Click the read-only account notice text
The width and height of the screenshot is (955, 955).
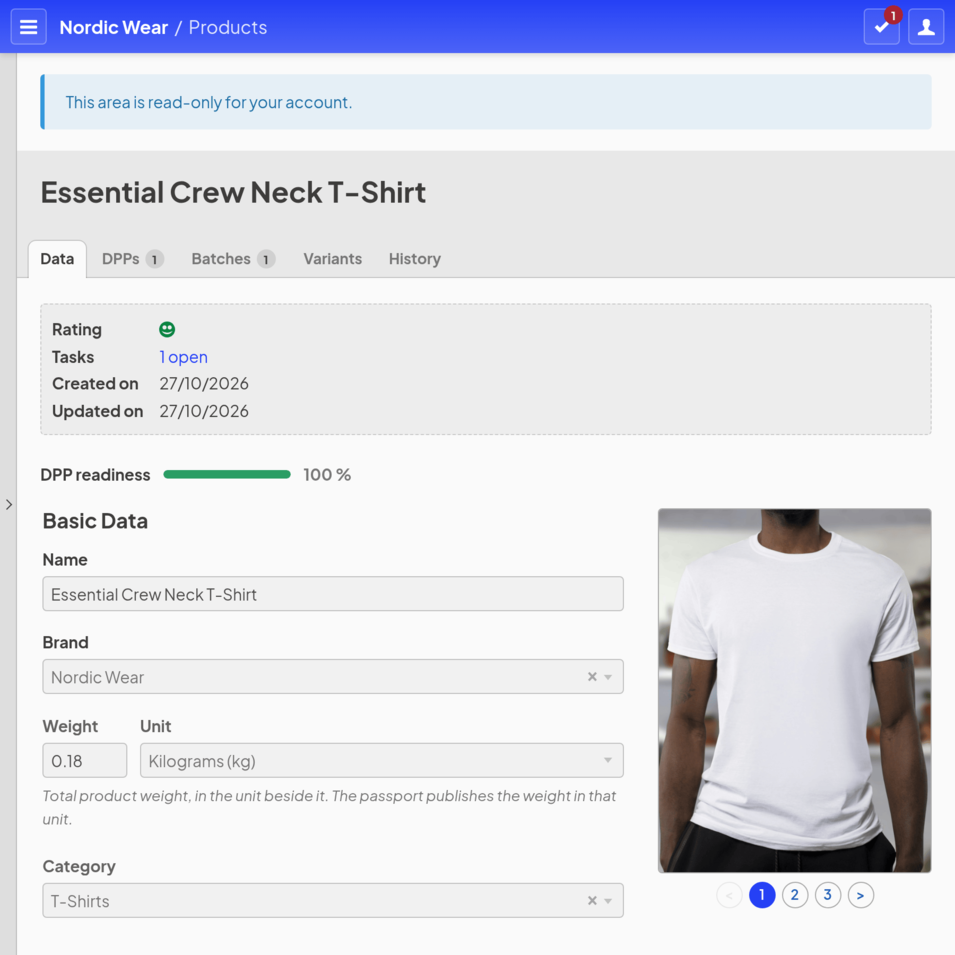tap(209, 102)
